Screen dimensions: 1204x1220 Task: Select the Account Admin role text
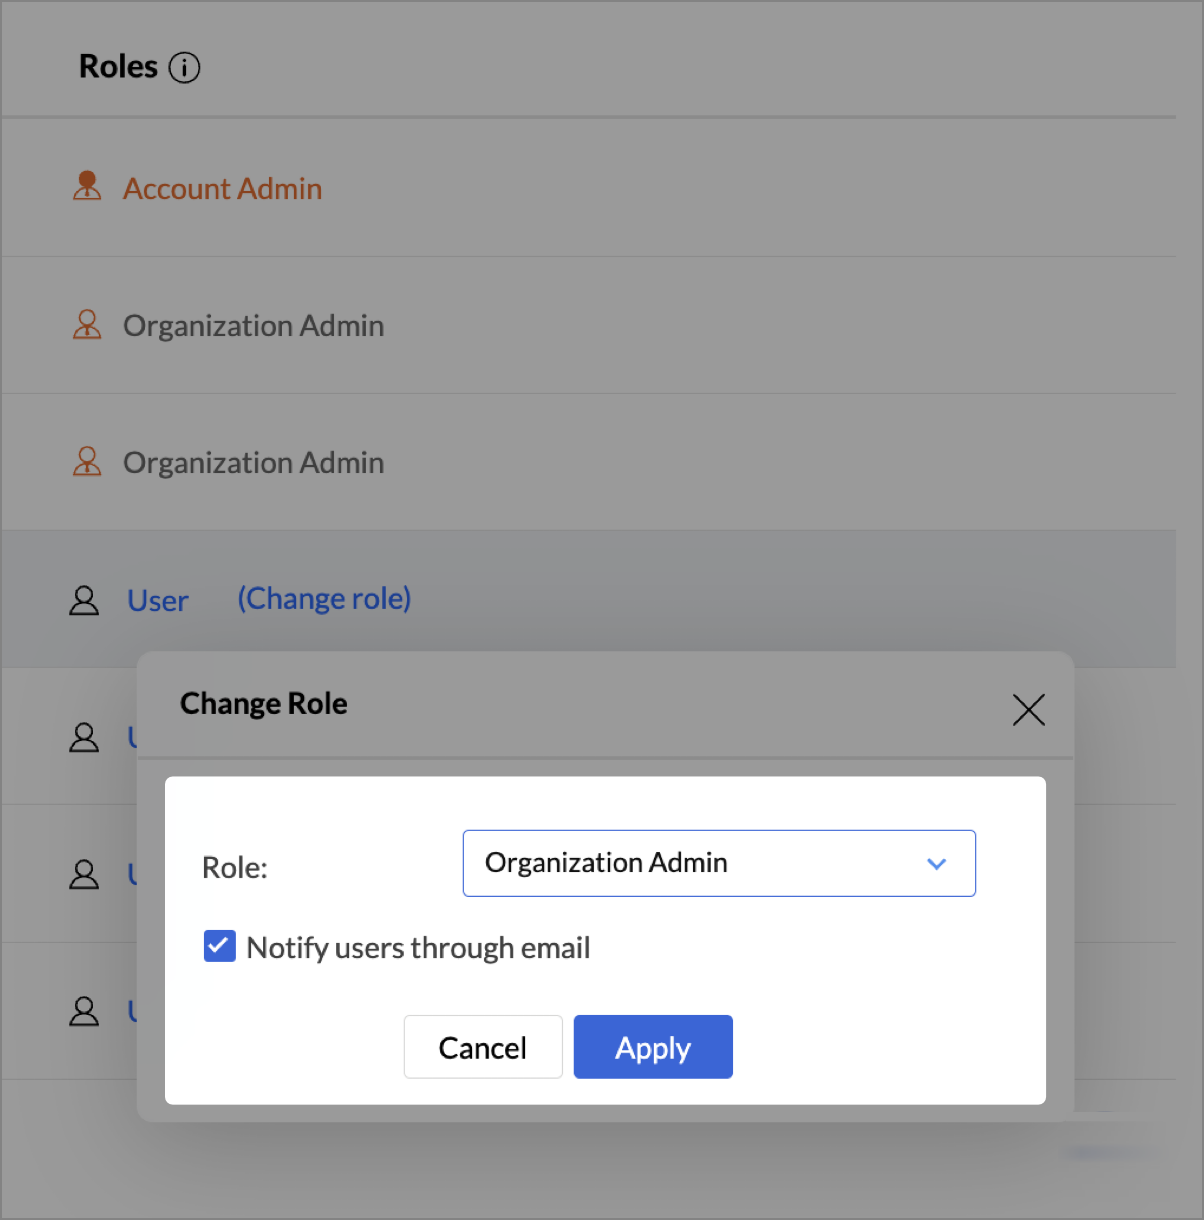click(222, 189)
